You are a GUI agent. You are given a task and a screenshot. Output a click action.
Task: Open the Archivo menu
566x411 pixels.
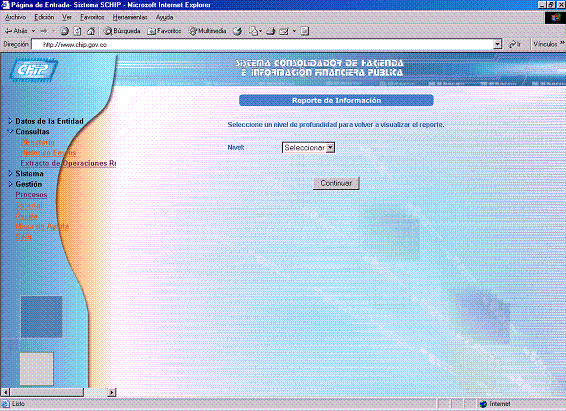coord(16,17)
